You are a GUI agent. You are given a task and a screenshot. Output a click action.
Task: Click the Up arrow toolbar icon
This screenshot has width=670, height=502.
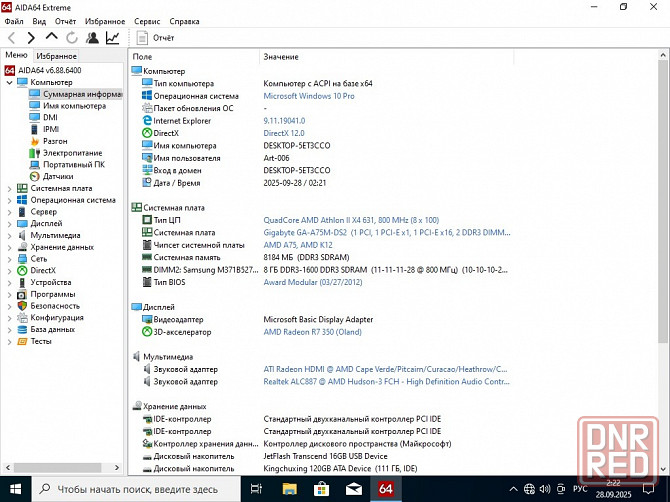(52, 38)
